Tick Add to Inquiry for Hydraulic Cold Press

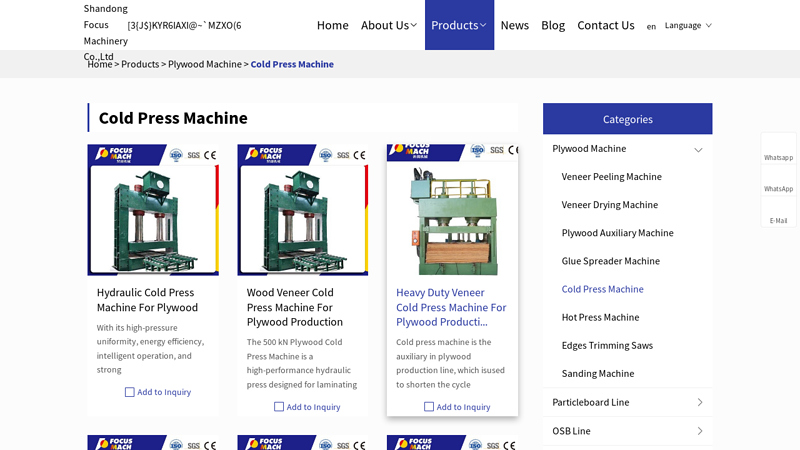point(130,392)
